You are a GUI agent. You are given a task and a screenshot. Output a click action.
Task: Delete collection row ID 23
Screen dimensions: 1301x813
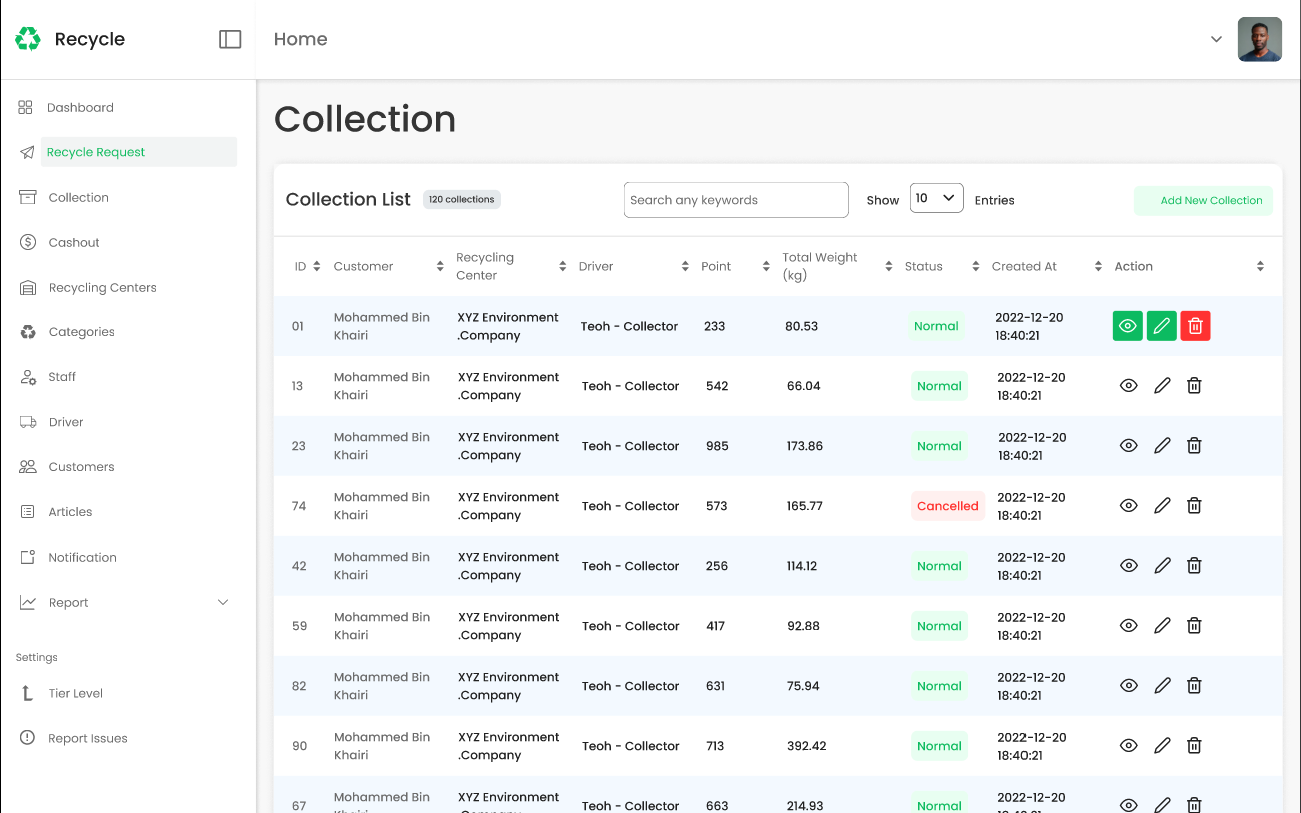pos(1194,445)
